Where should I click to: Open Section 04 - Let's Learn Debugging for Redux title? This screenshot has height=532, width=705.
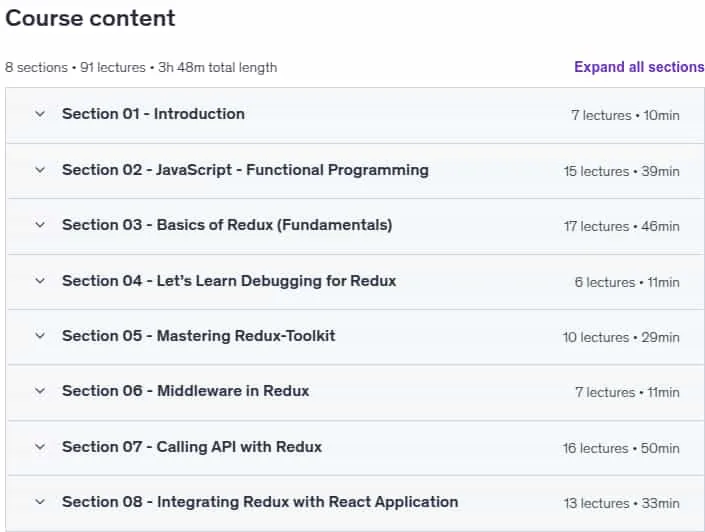point(229,281)
